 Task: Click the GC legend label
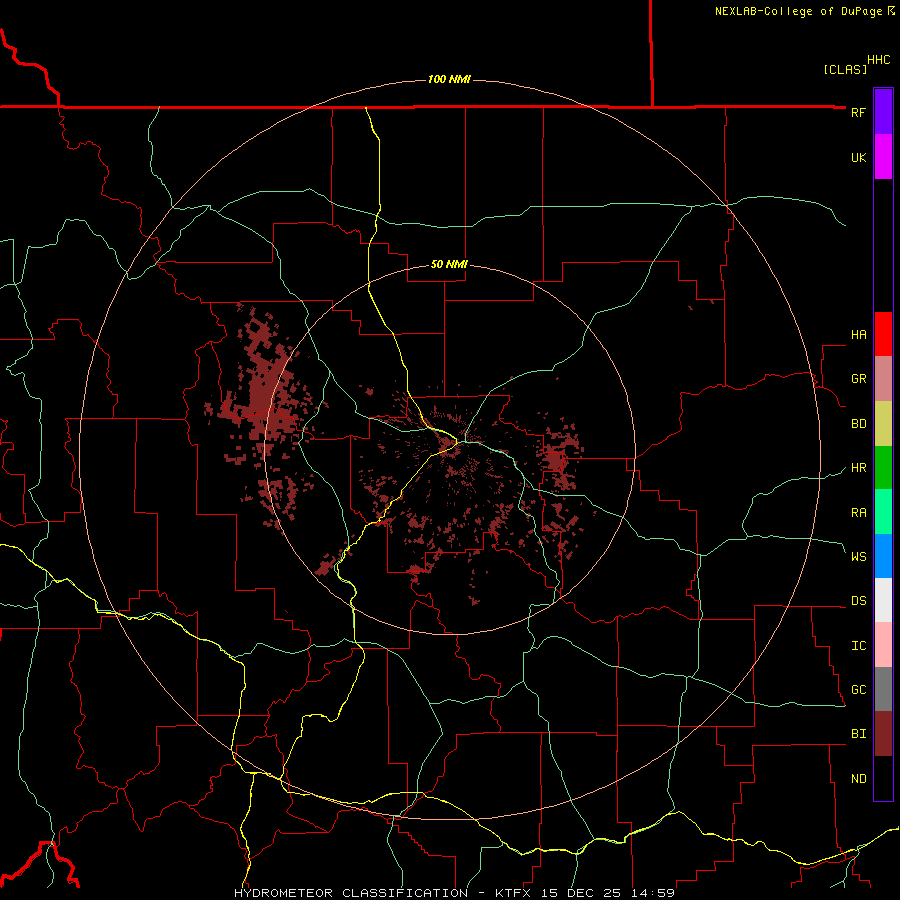(x=859, y=690)
